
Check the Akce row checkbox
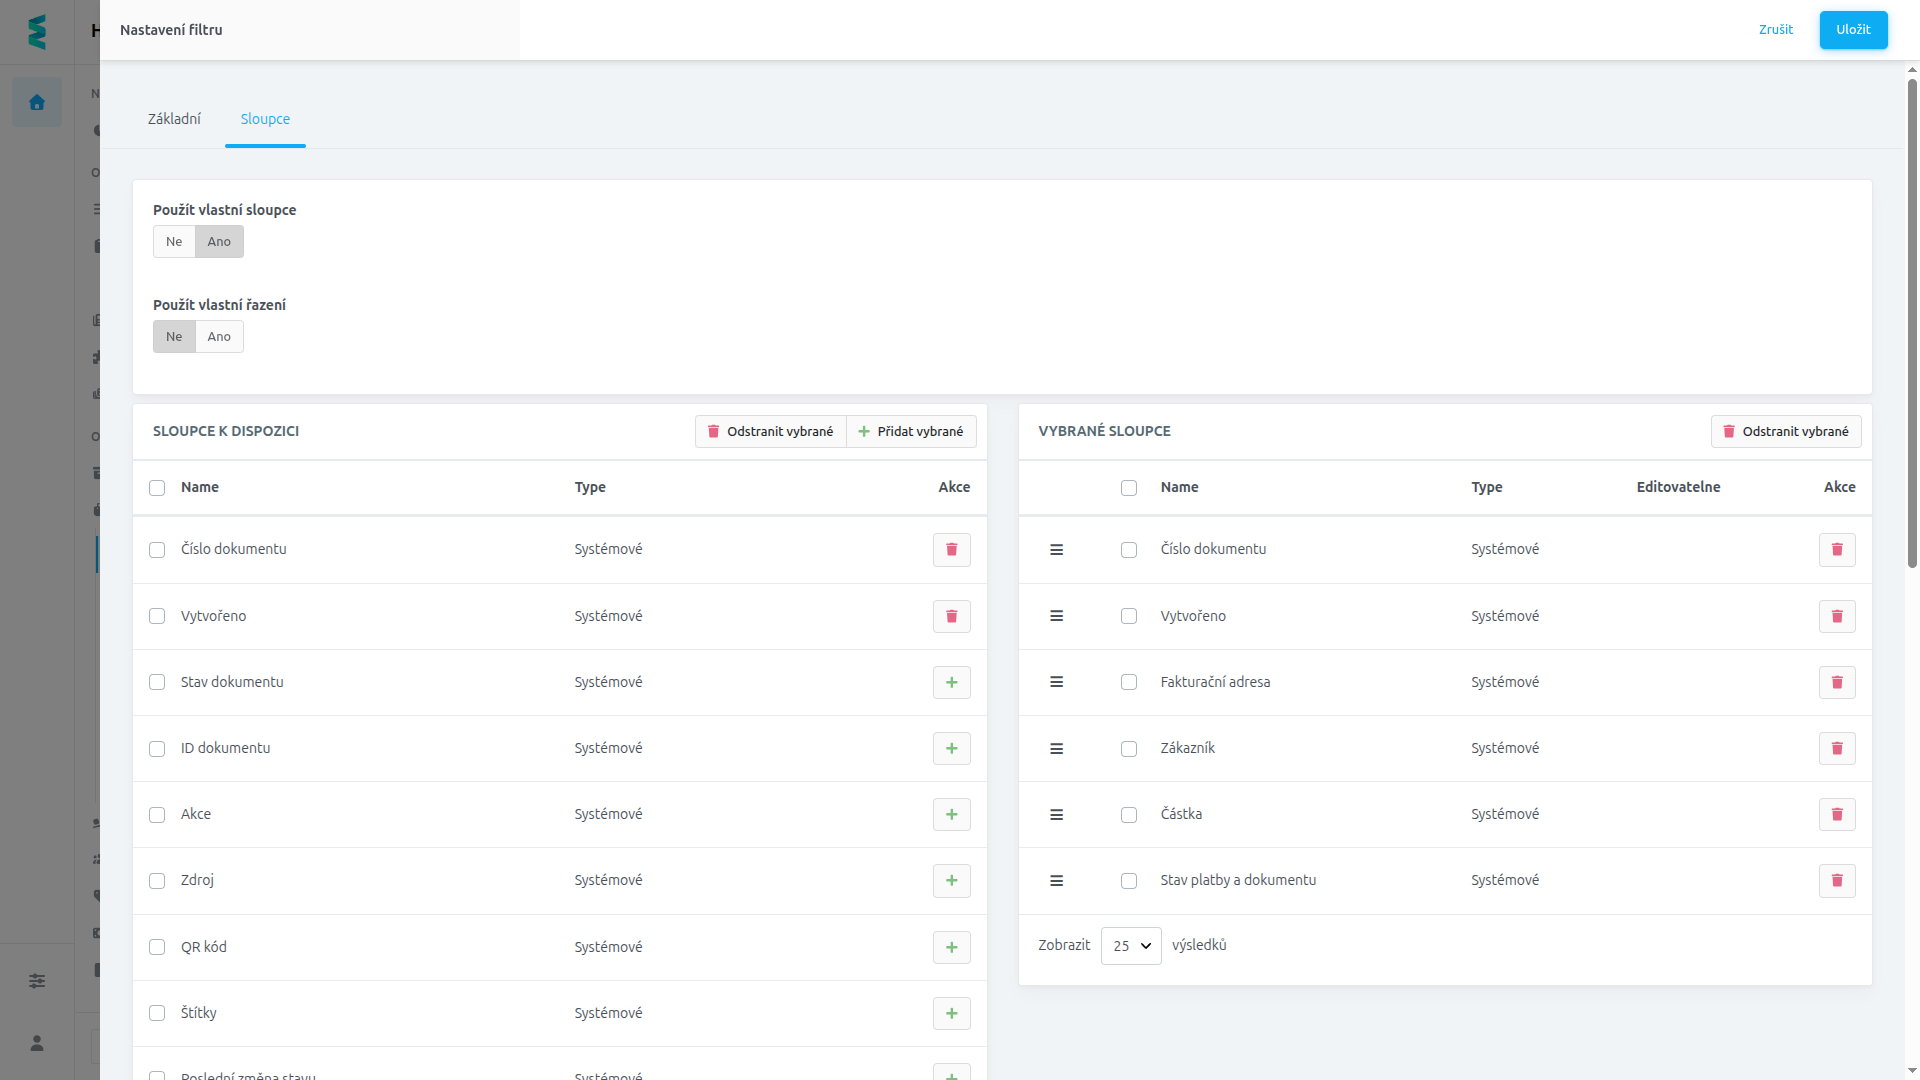coord(157,815)
